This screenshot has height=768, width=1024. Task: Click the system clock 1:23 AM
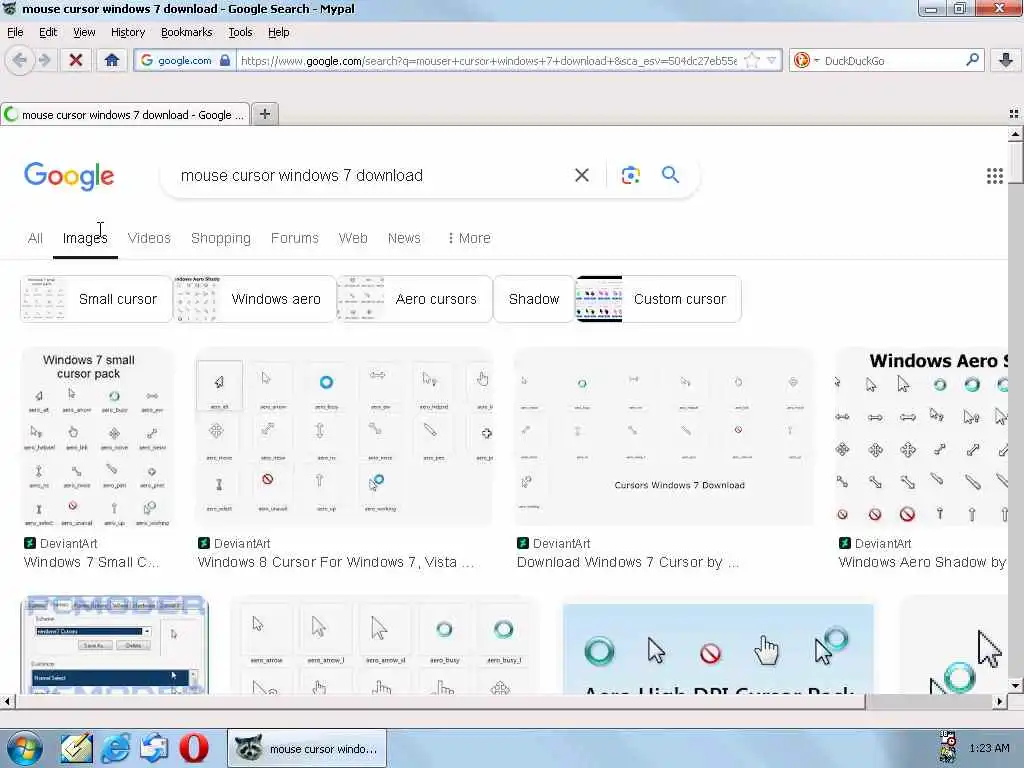pyautogui.click(x=989, y=748)
